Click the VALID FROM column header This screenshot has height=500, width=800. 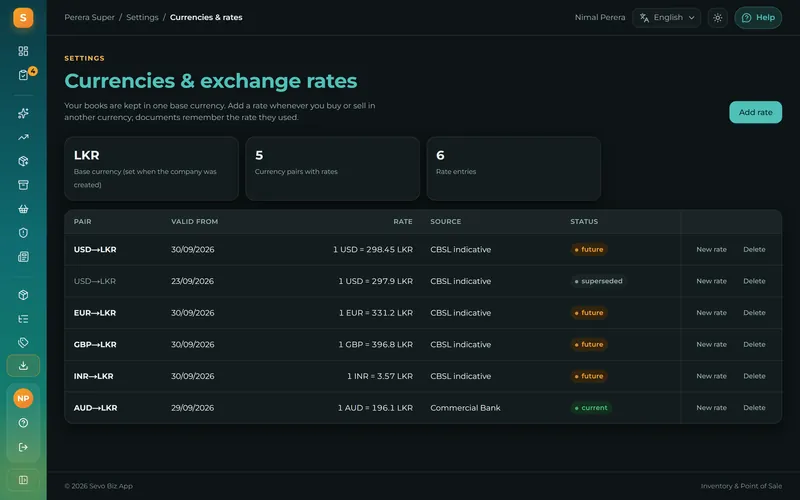pos(194,221)
